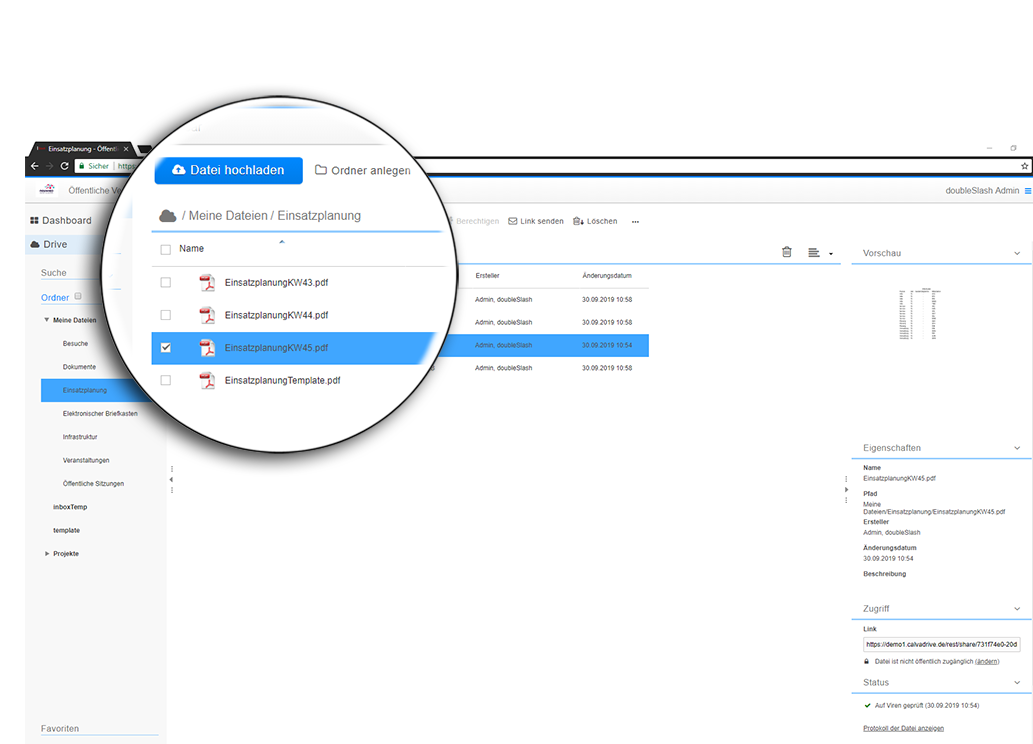
Task: Click the cloud icon in breadcrumb path
Action: (168, 216)
